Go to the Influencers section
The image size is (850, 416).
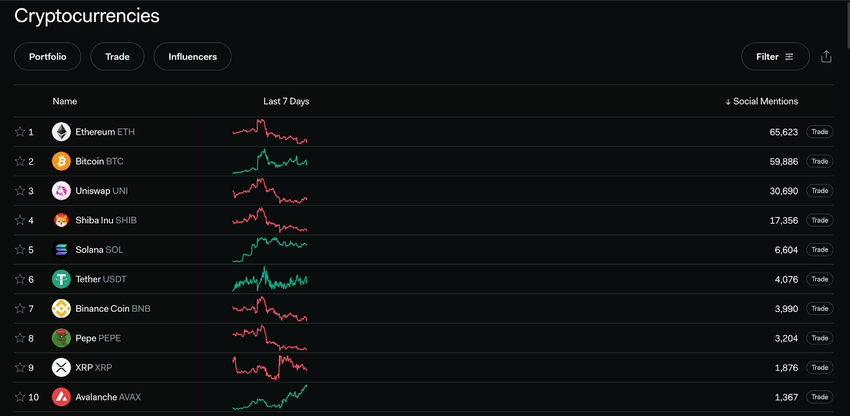coord(192,56)
